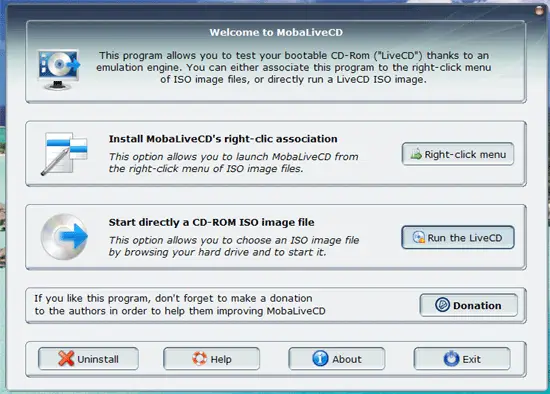Open the Help button
Screen dimensions: 550x394
coord(212,359)
